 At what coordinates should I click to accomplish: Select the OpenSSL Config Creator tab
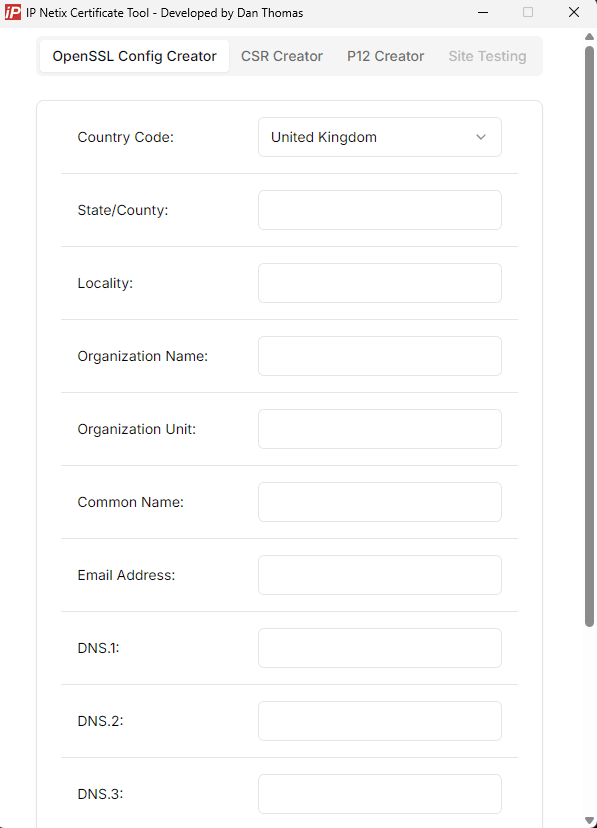[x=135, y=56]
